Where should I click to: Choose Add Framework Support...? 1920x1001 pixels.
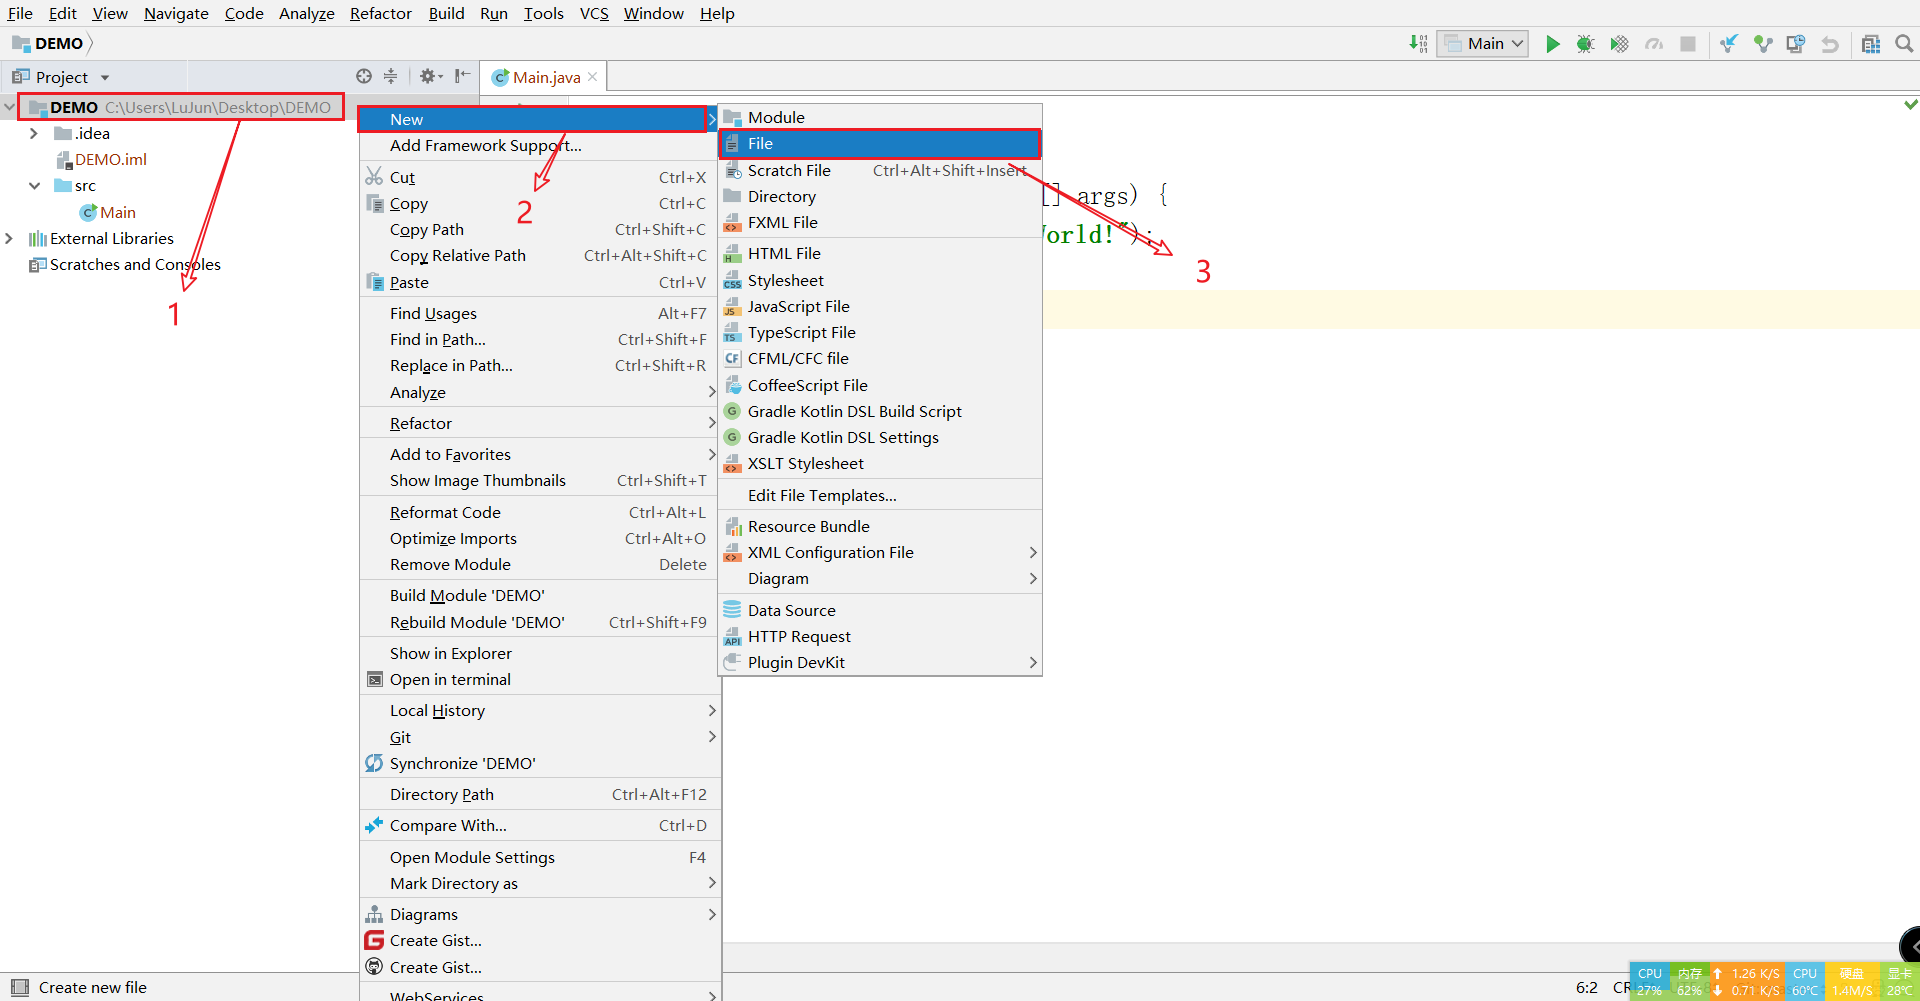coord(540,145)
